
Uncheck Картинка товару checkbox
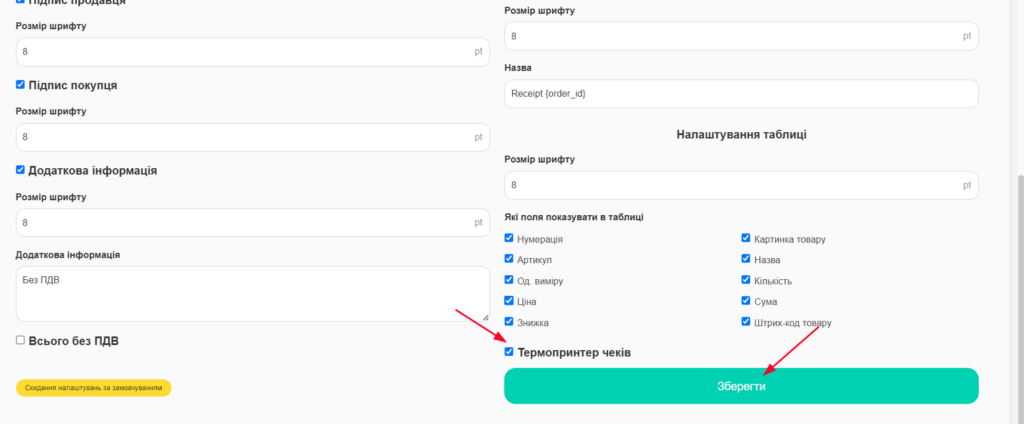(746, 238)
